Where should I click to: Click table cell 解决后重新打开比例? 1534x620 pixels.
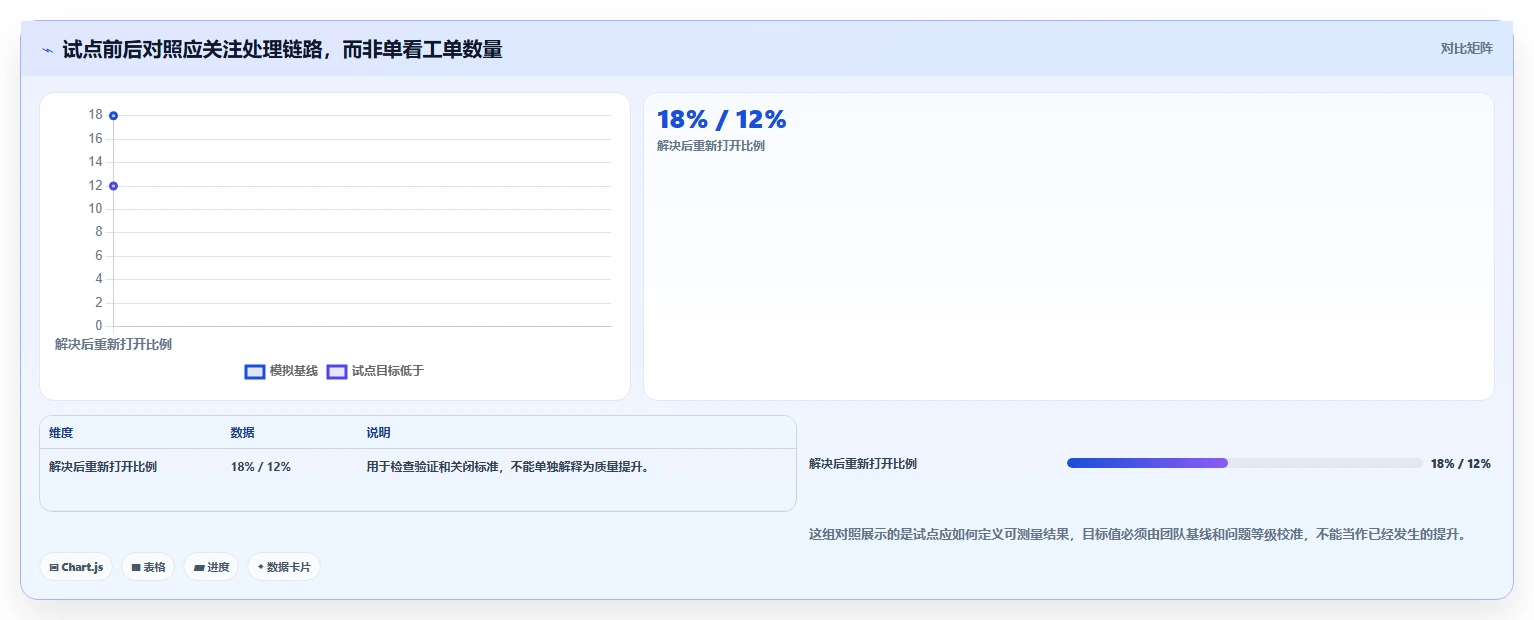pyautogui.click(x=103, y=467)
